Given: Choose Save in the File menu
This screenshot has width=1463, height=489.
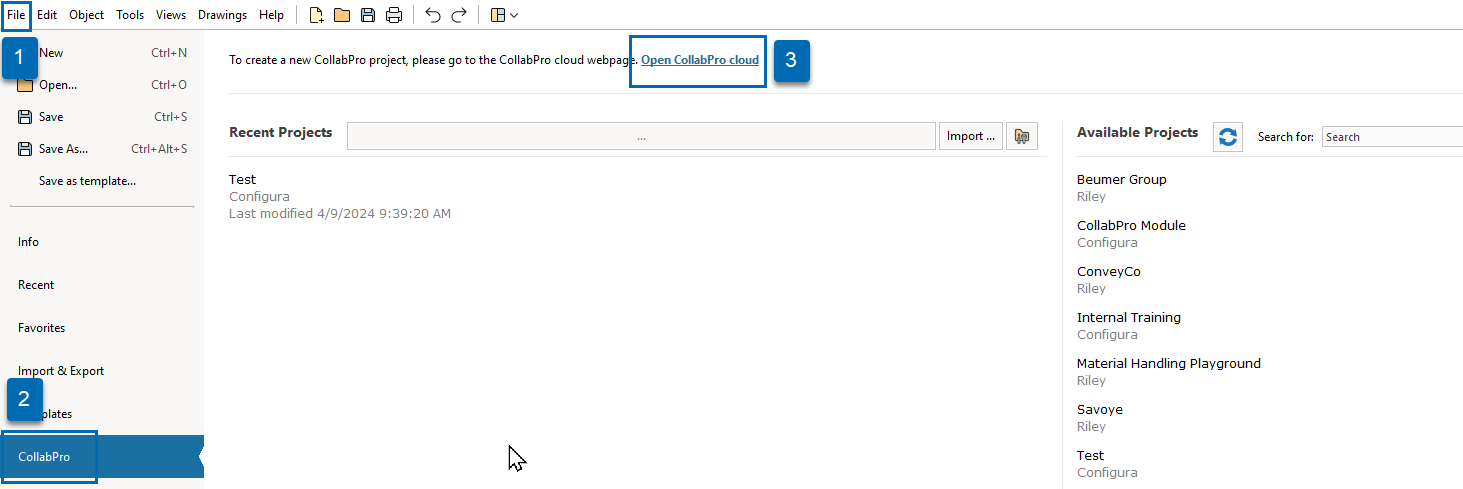Looking at the screenshot, I should point(102,117).
